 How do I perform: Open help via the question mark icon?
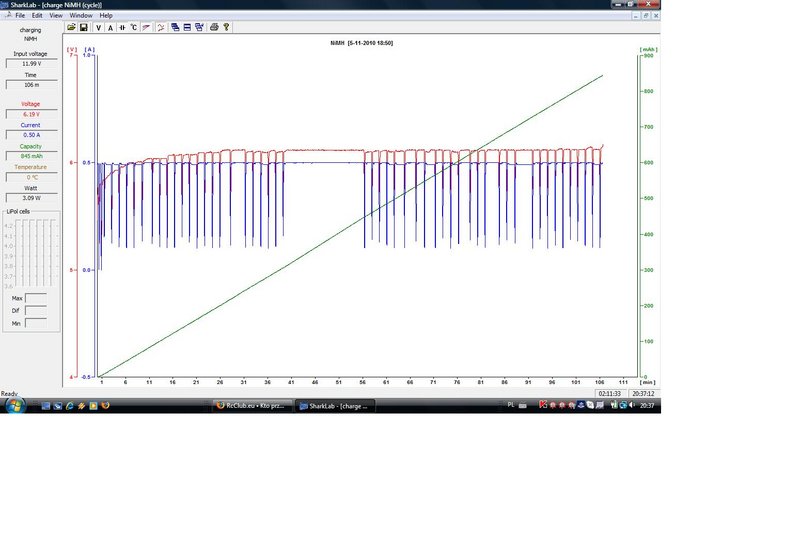point(226,28)
